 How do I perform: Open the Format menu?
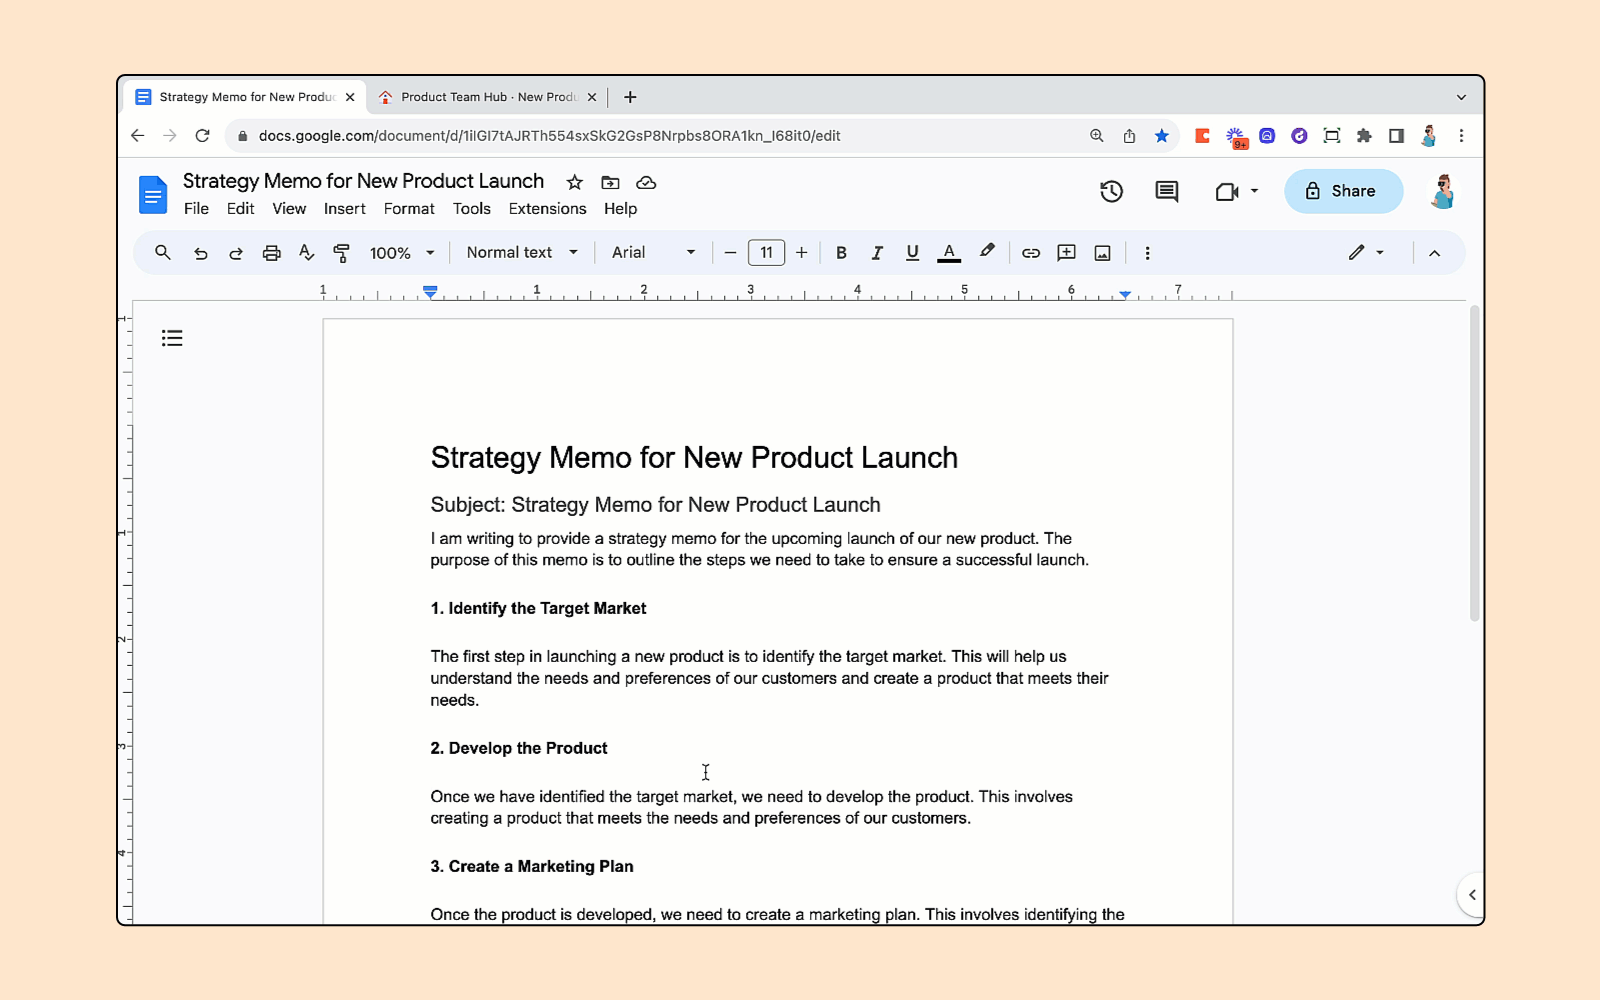tap(408, 209)
